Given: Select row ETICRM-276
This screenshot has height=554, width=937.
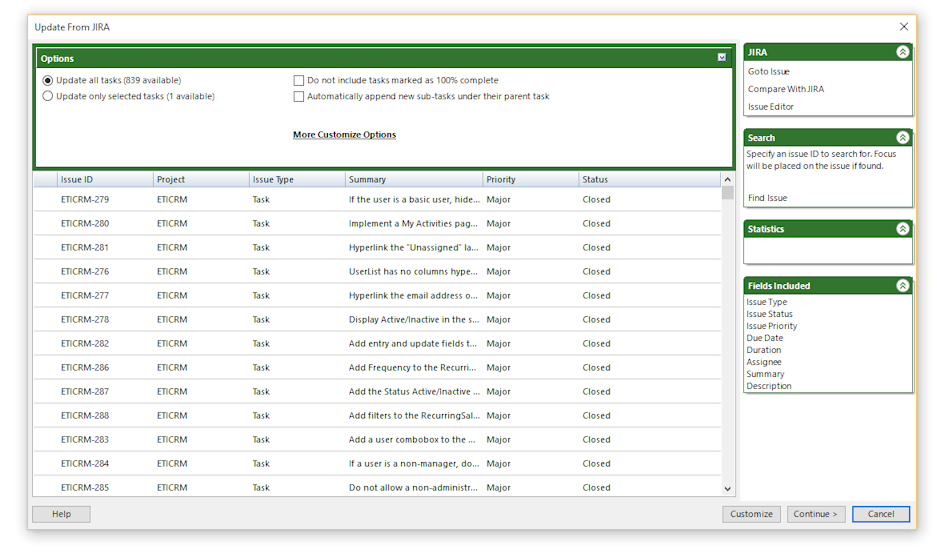Looking at the screenshot, I should (377, 271).
